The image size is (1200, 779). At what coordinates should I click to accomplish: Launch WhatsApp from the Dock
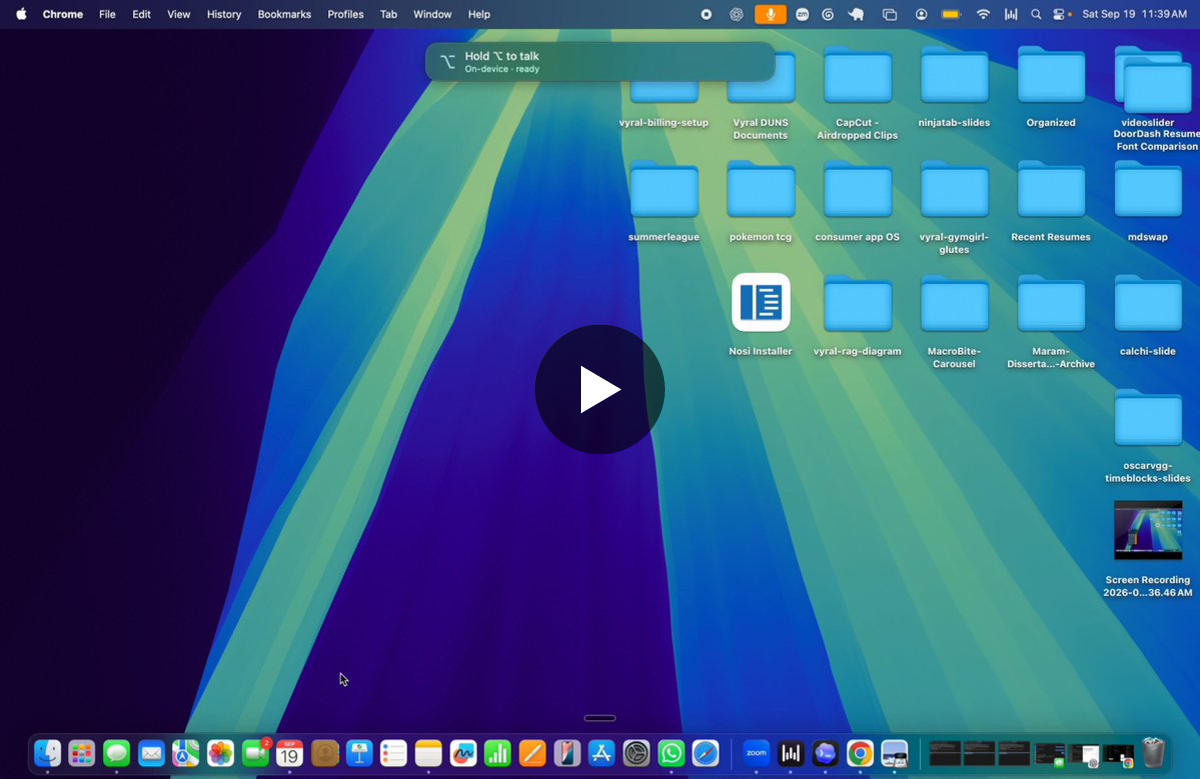point(671,753)
